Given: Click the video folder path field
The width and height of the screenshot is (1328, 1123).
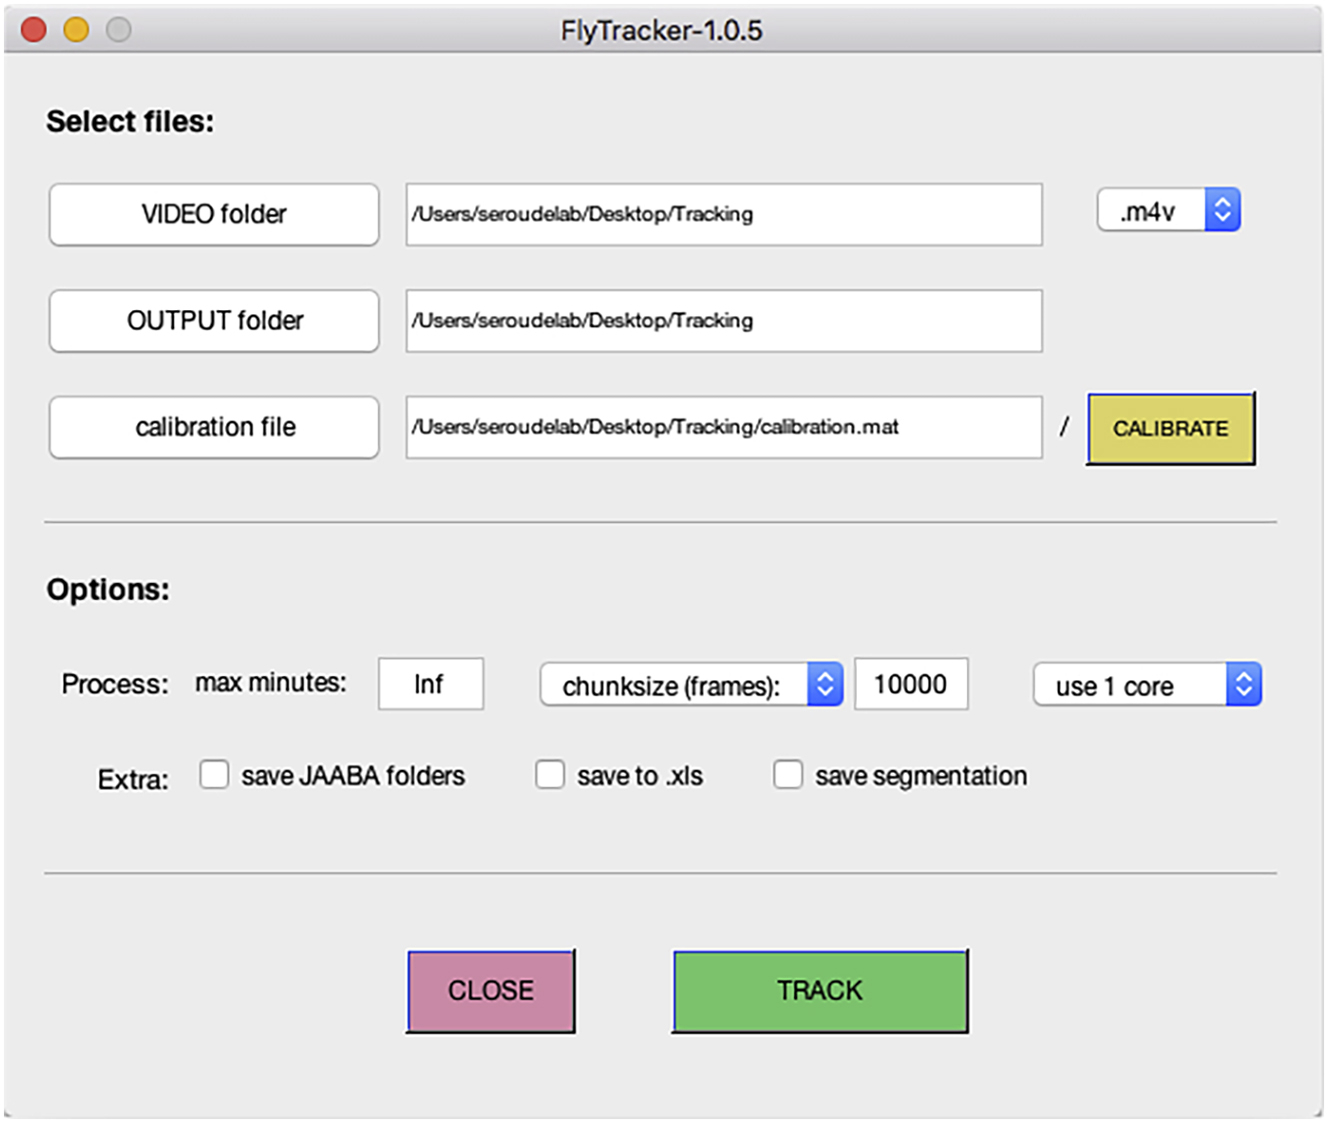Looking at the screenshot, I should coord(724,214).
